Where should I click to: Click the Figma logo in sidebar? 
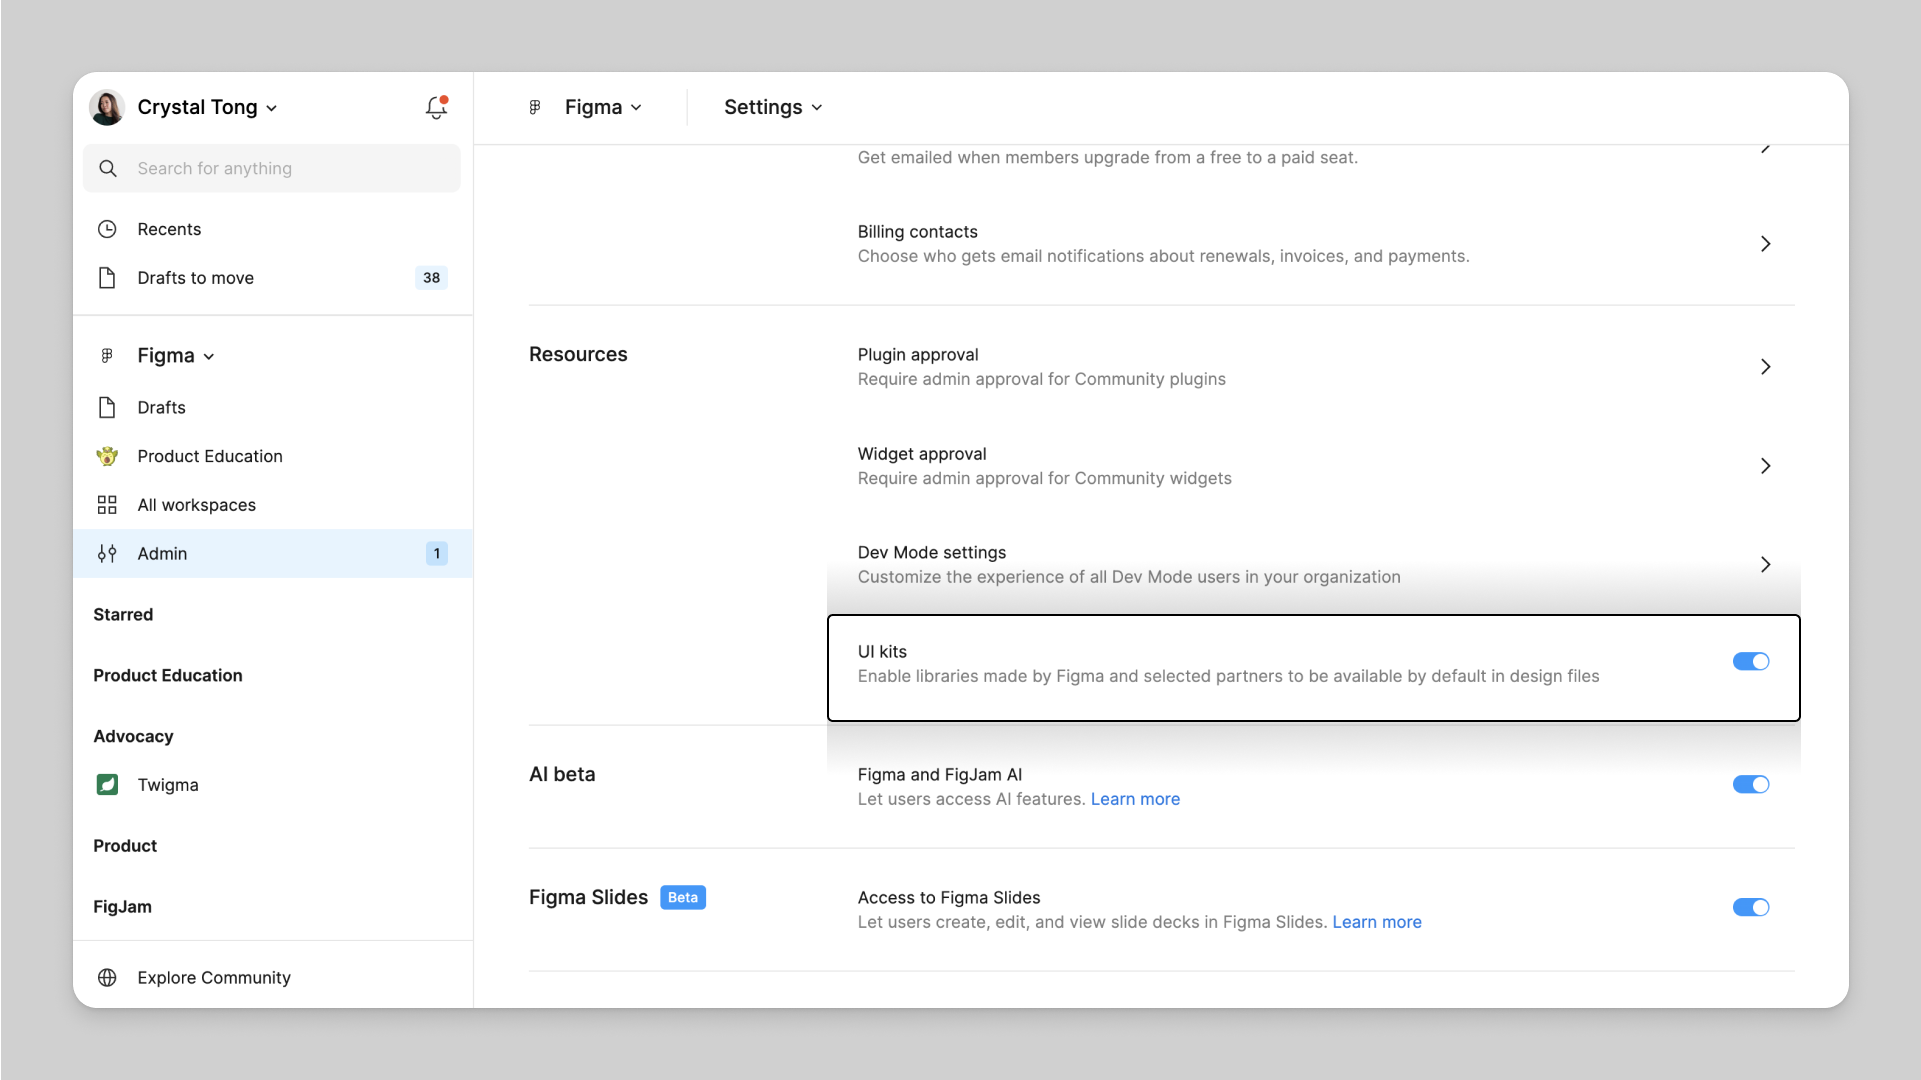pyautogui.click(x=107, y=355)
